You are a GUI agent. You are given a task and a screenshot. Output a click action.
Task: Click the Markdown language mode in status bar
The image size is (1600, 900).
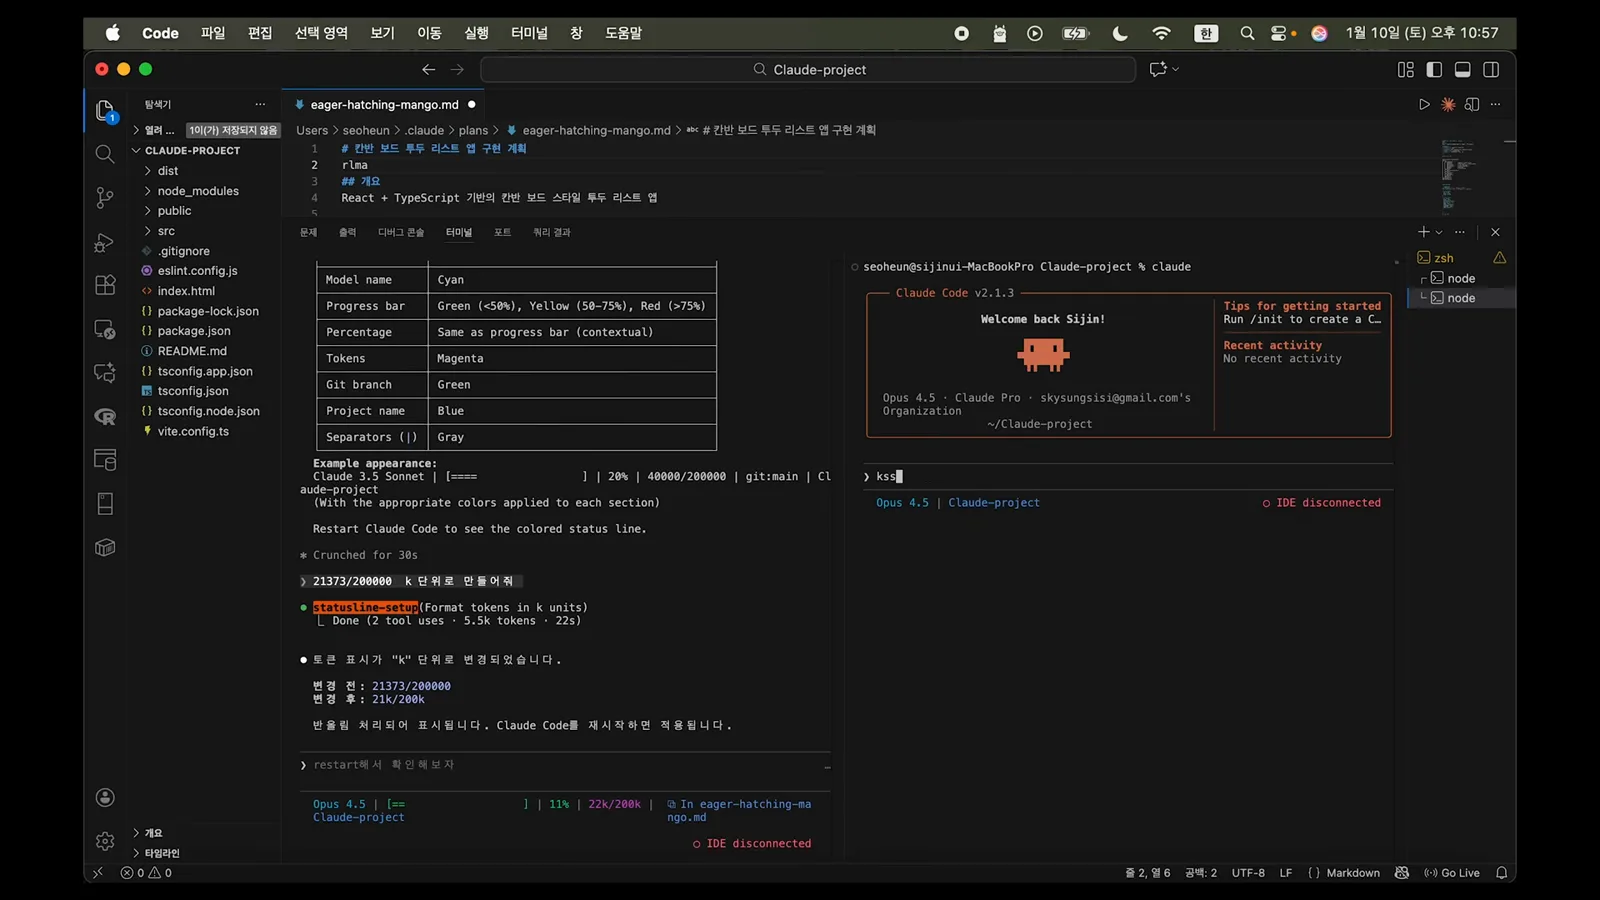1352,873
